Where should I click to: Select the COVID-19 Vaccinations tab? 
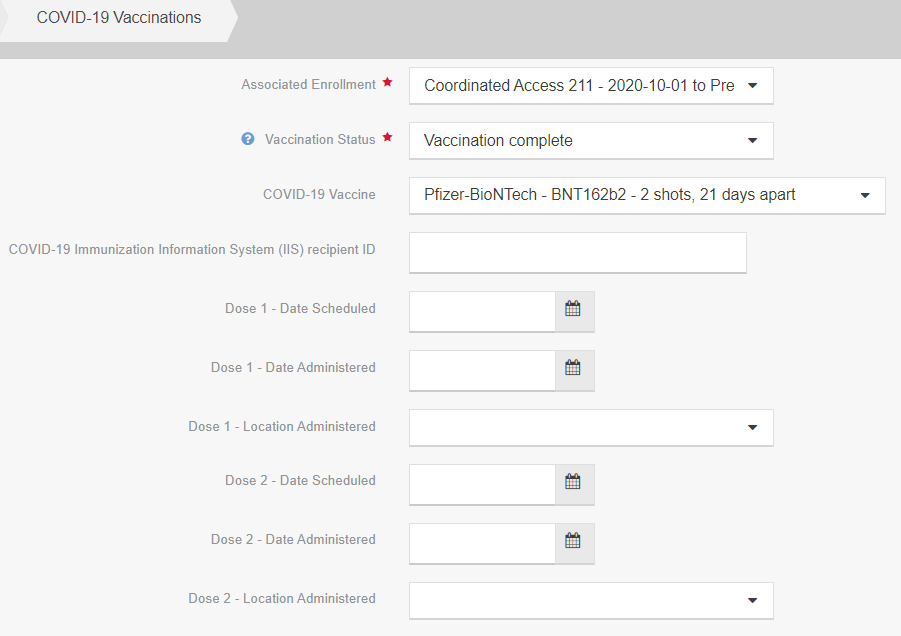tap(118, 19)
